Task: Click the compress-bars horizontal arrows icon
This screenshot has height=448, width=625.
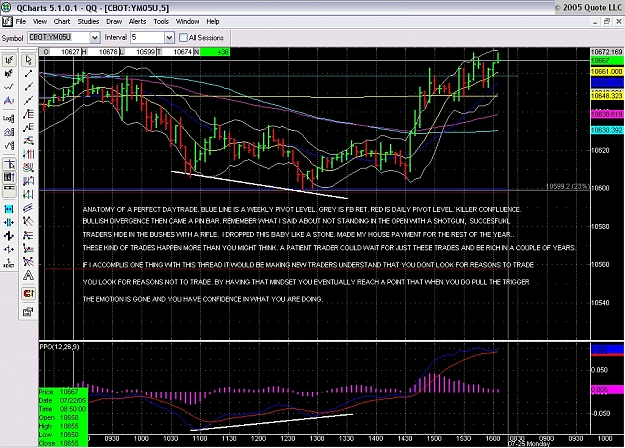Action: (x=9, y=222)
